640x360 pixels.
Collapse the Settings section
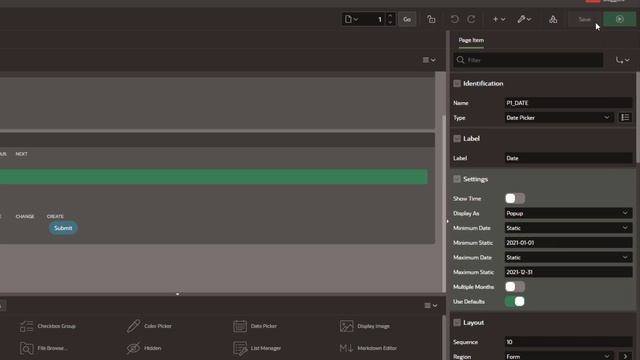click(x=457, y=179)
